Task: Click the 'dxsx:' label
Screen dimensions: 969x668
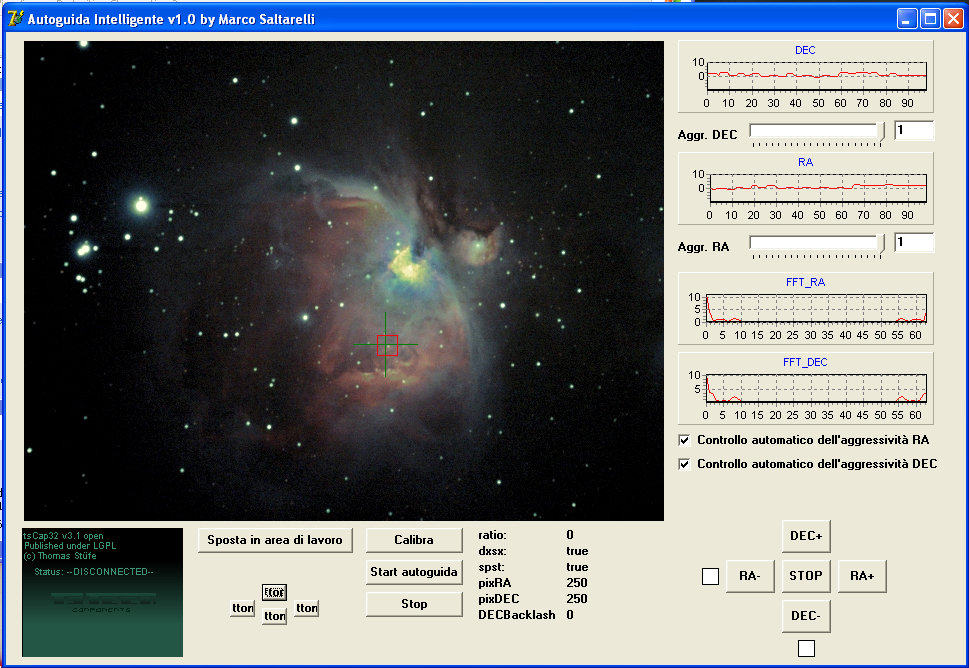Action: [493, 551]
